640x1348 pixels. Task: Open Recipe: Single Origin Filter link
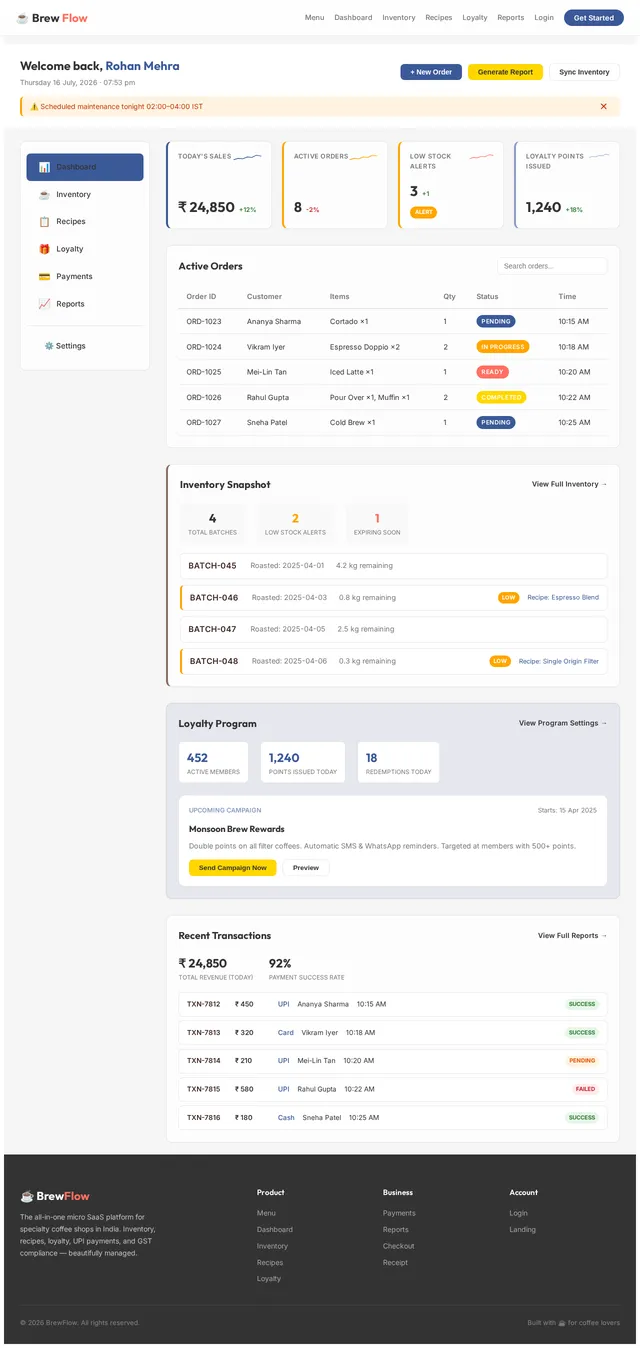[x=559, y=661]
